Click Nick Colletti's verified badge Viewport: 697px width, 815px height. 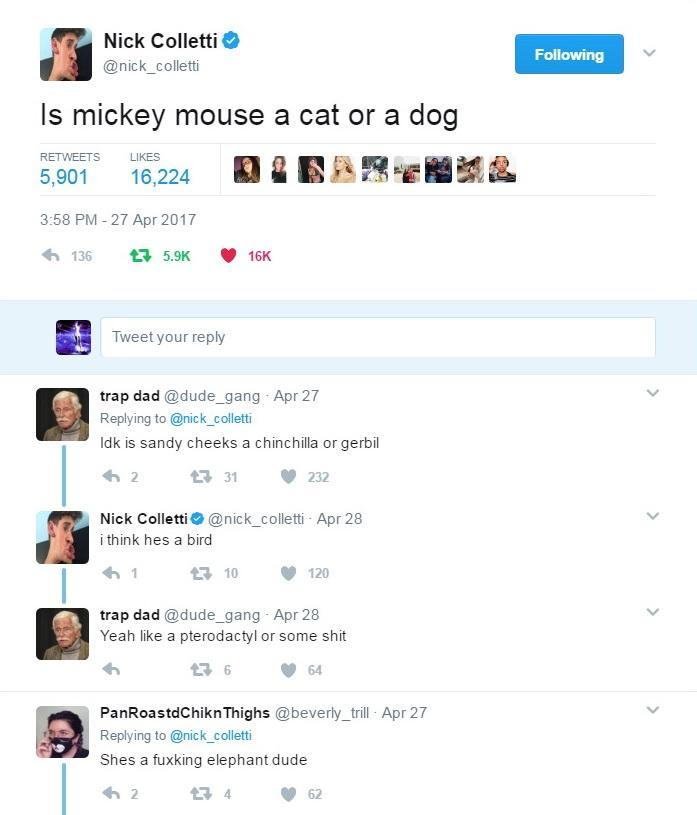(x=237, y=41)
